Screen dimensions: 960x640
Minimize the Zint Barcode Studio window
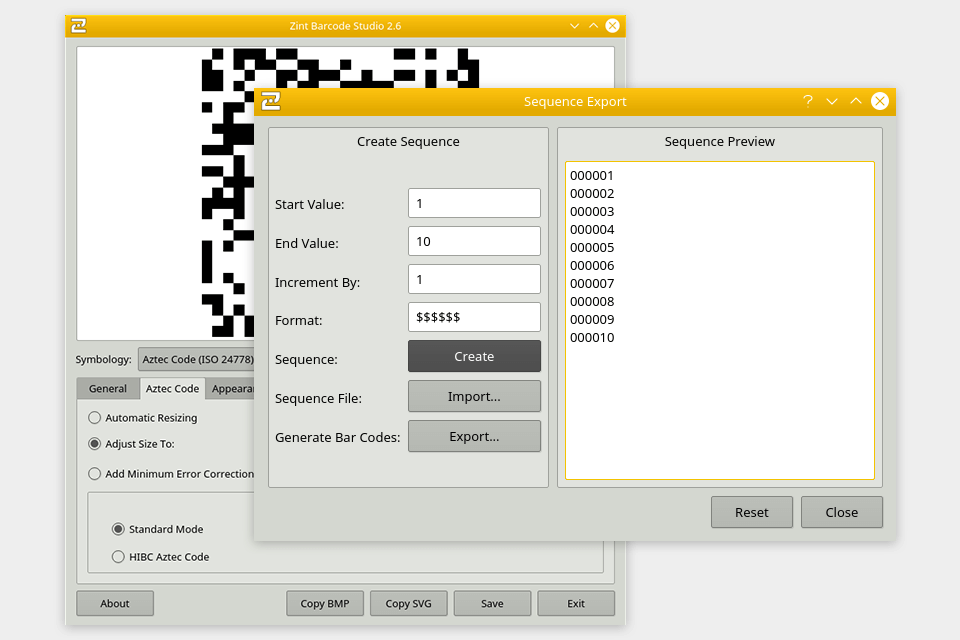[x=574, y=26]
